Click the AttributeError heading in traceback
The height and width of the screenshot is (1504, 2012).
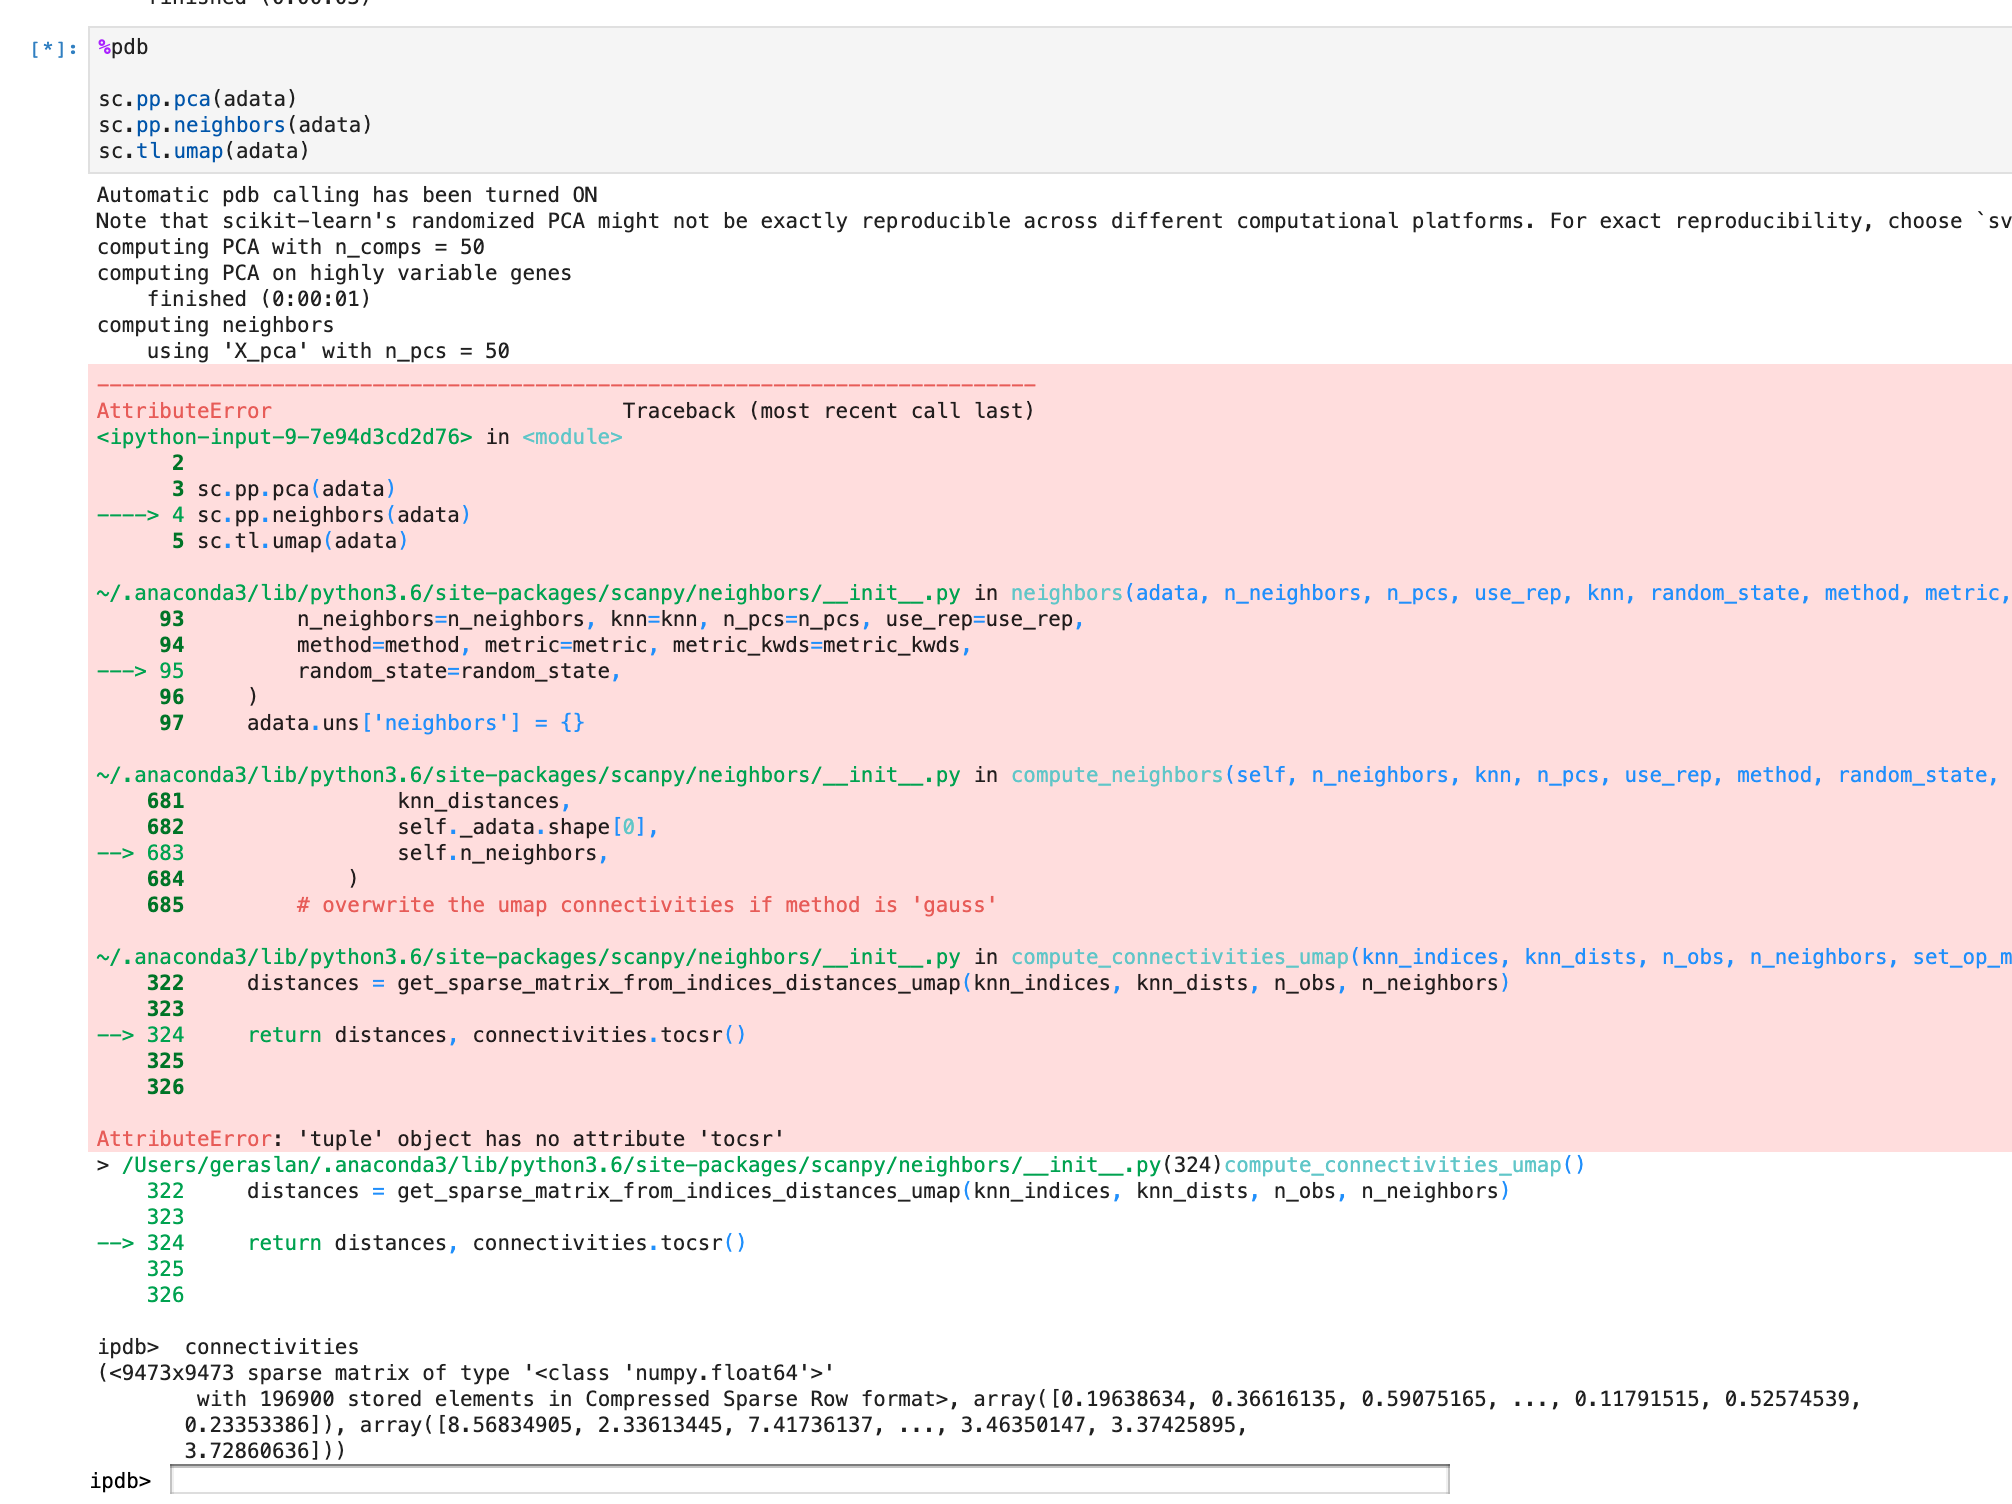[183, 410]
